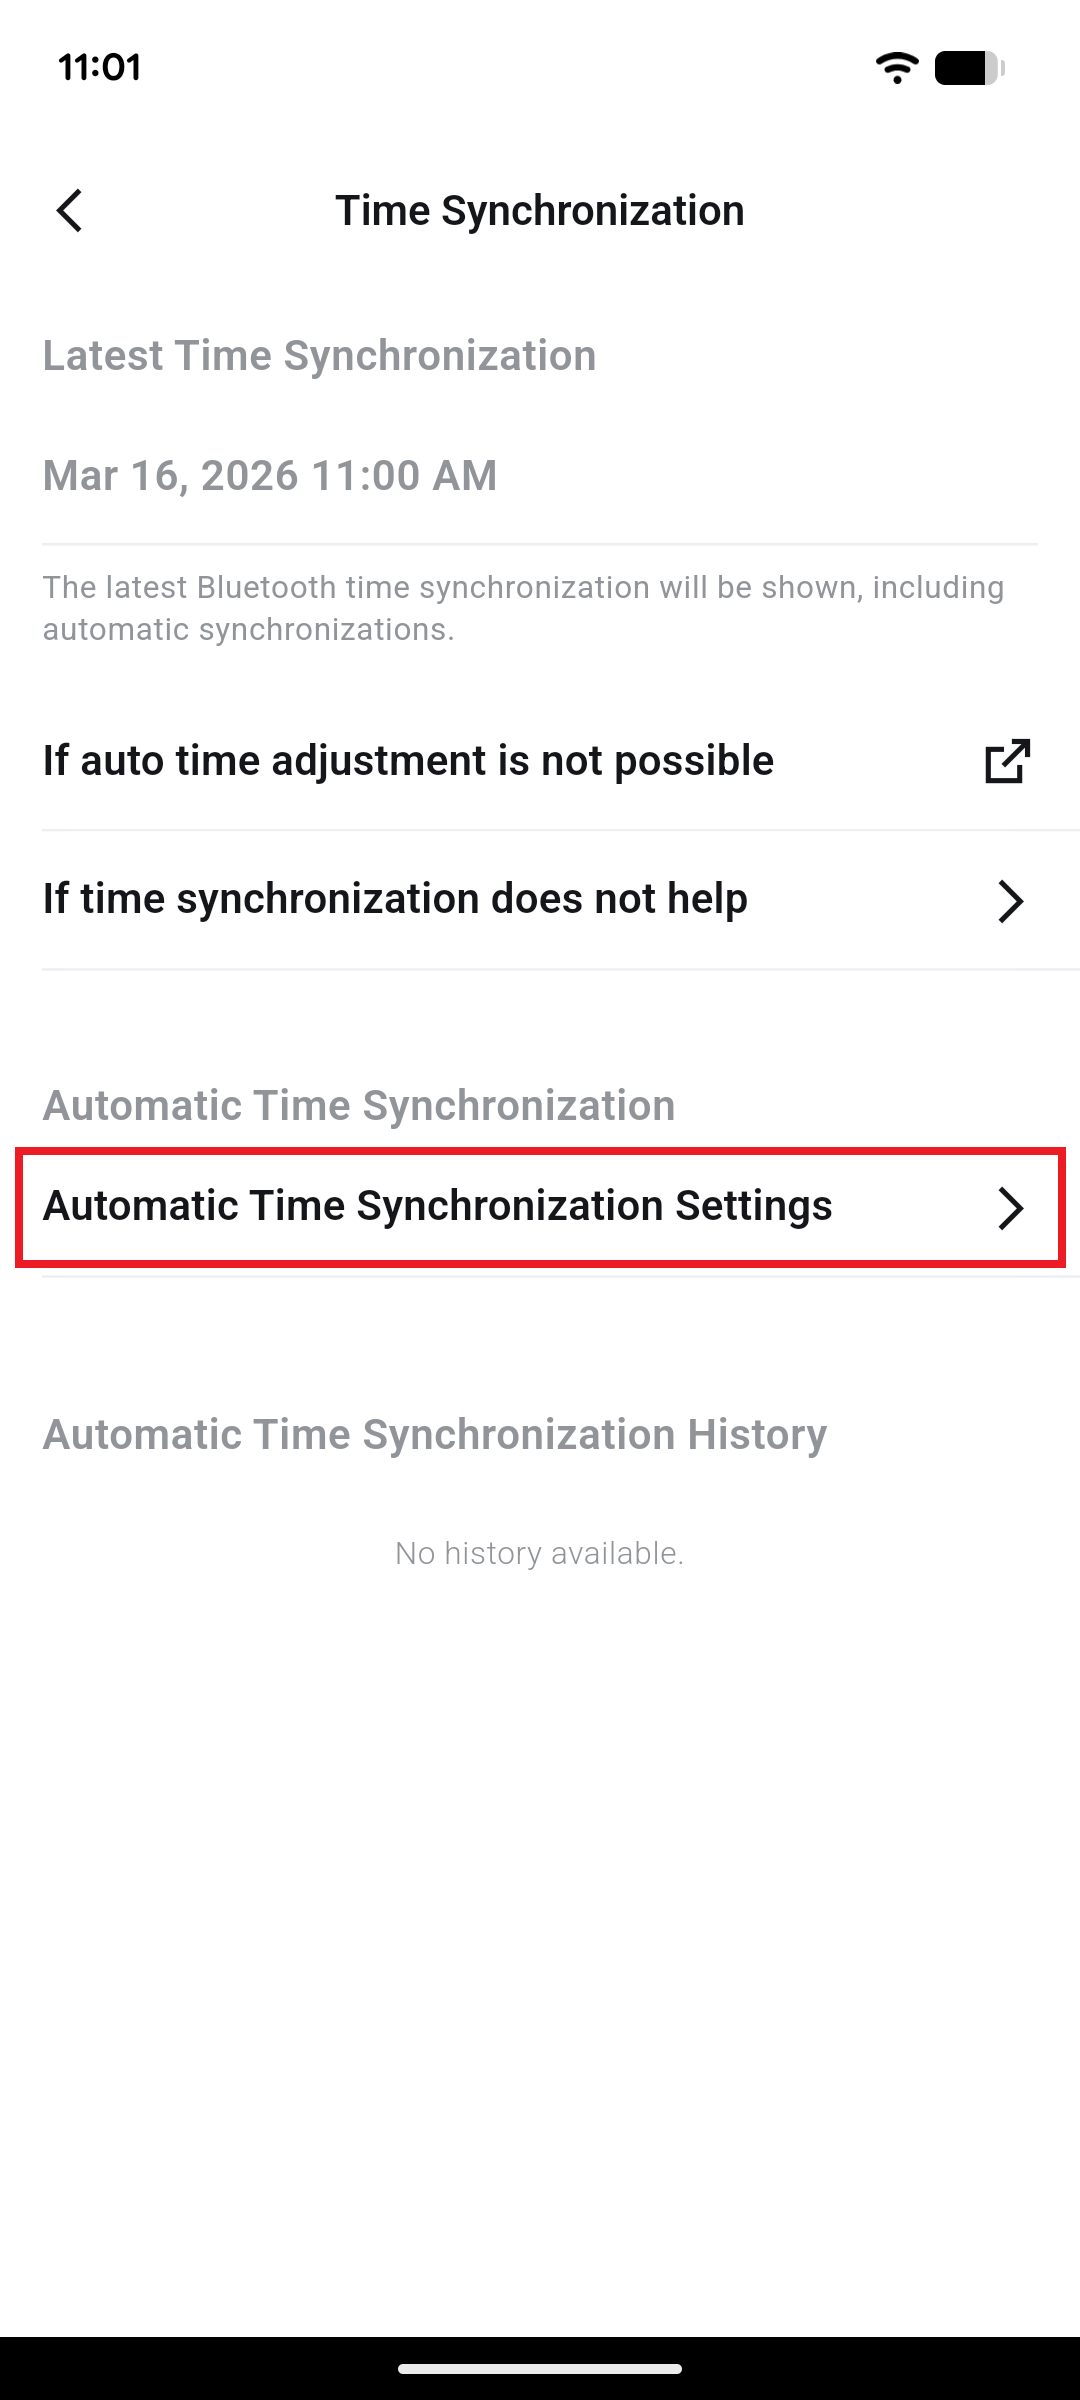Tap the home indicator bar
The image size is (1080, 2400).
point(540,2368)
